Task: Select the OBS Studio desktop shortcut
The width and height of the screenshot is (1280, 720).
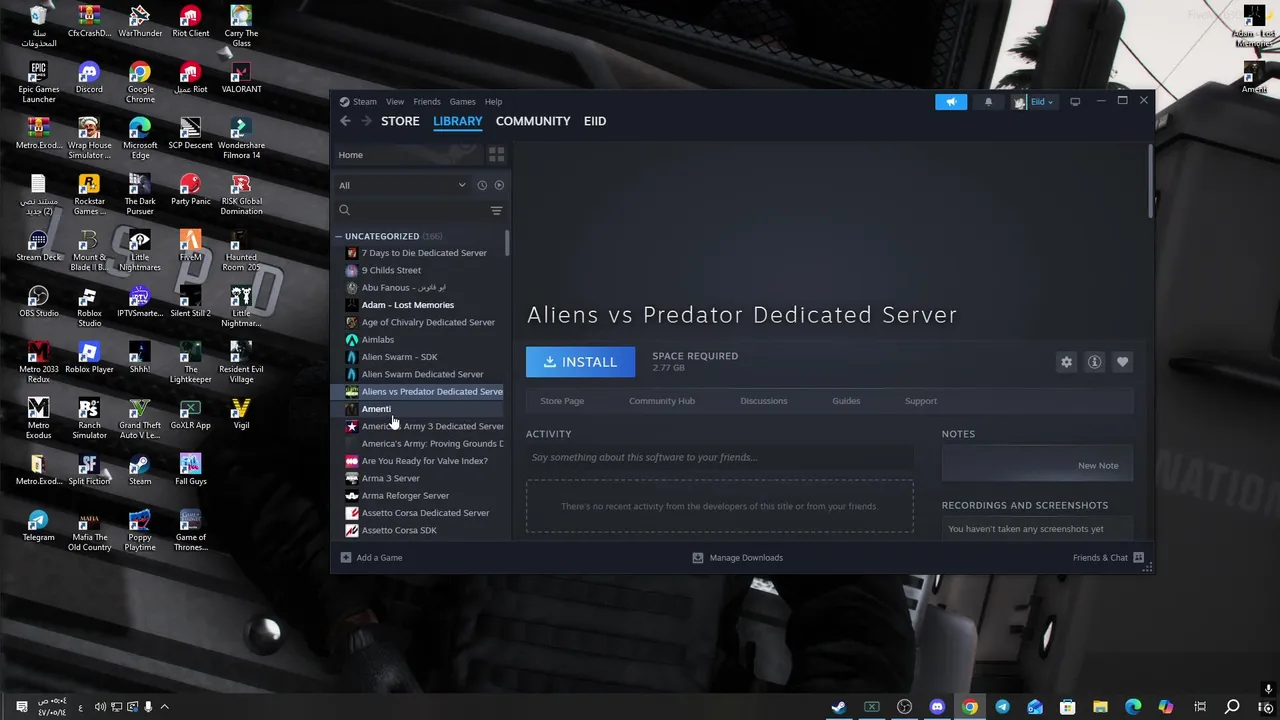Action: tap(38, 302)
